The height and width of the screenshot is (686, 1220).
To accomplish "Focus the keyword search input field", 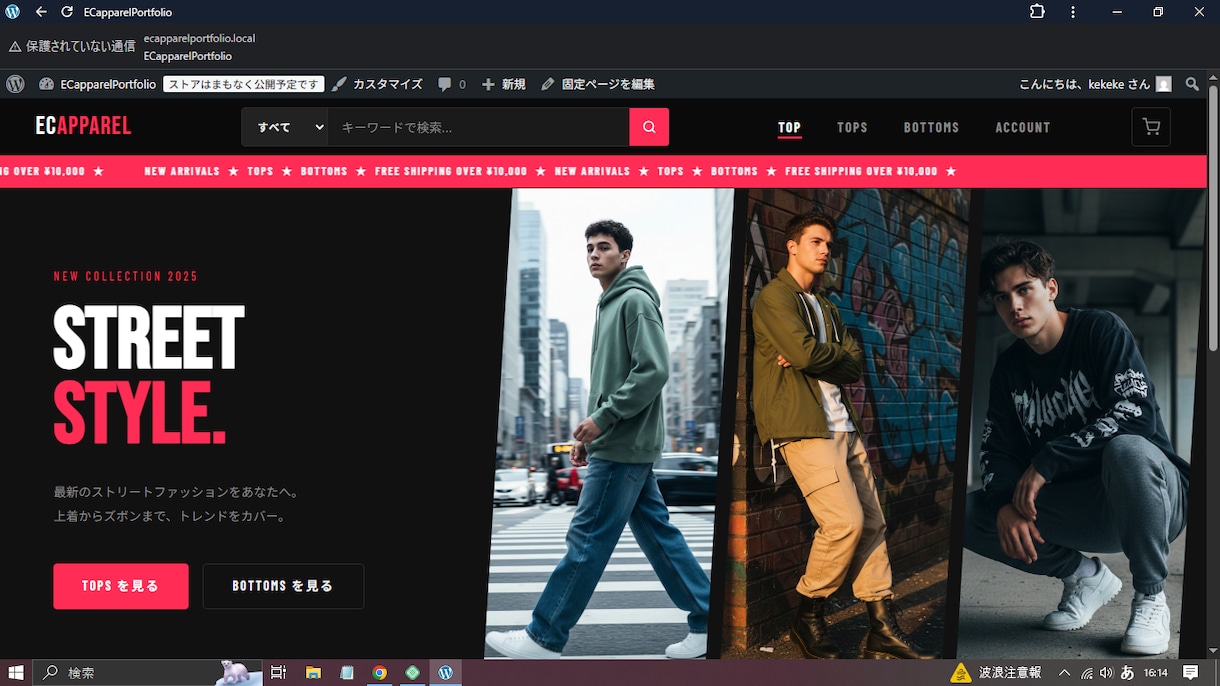I will click(478, 127).
